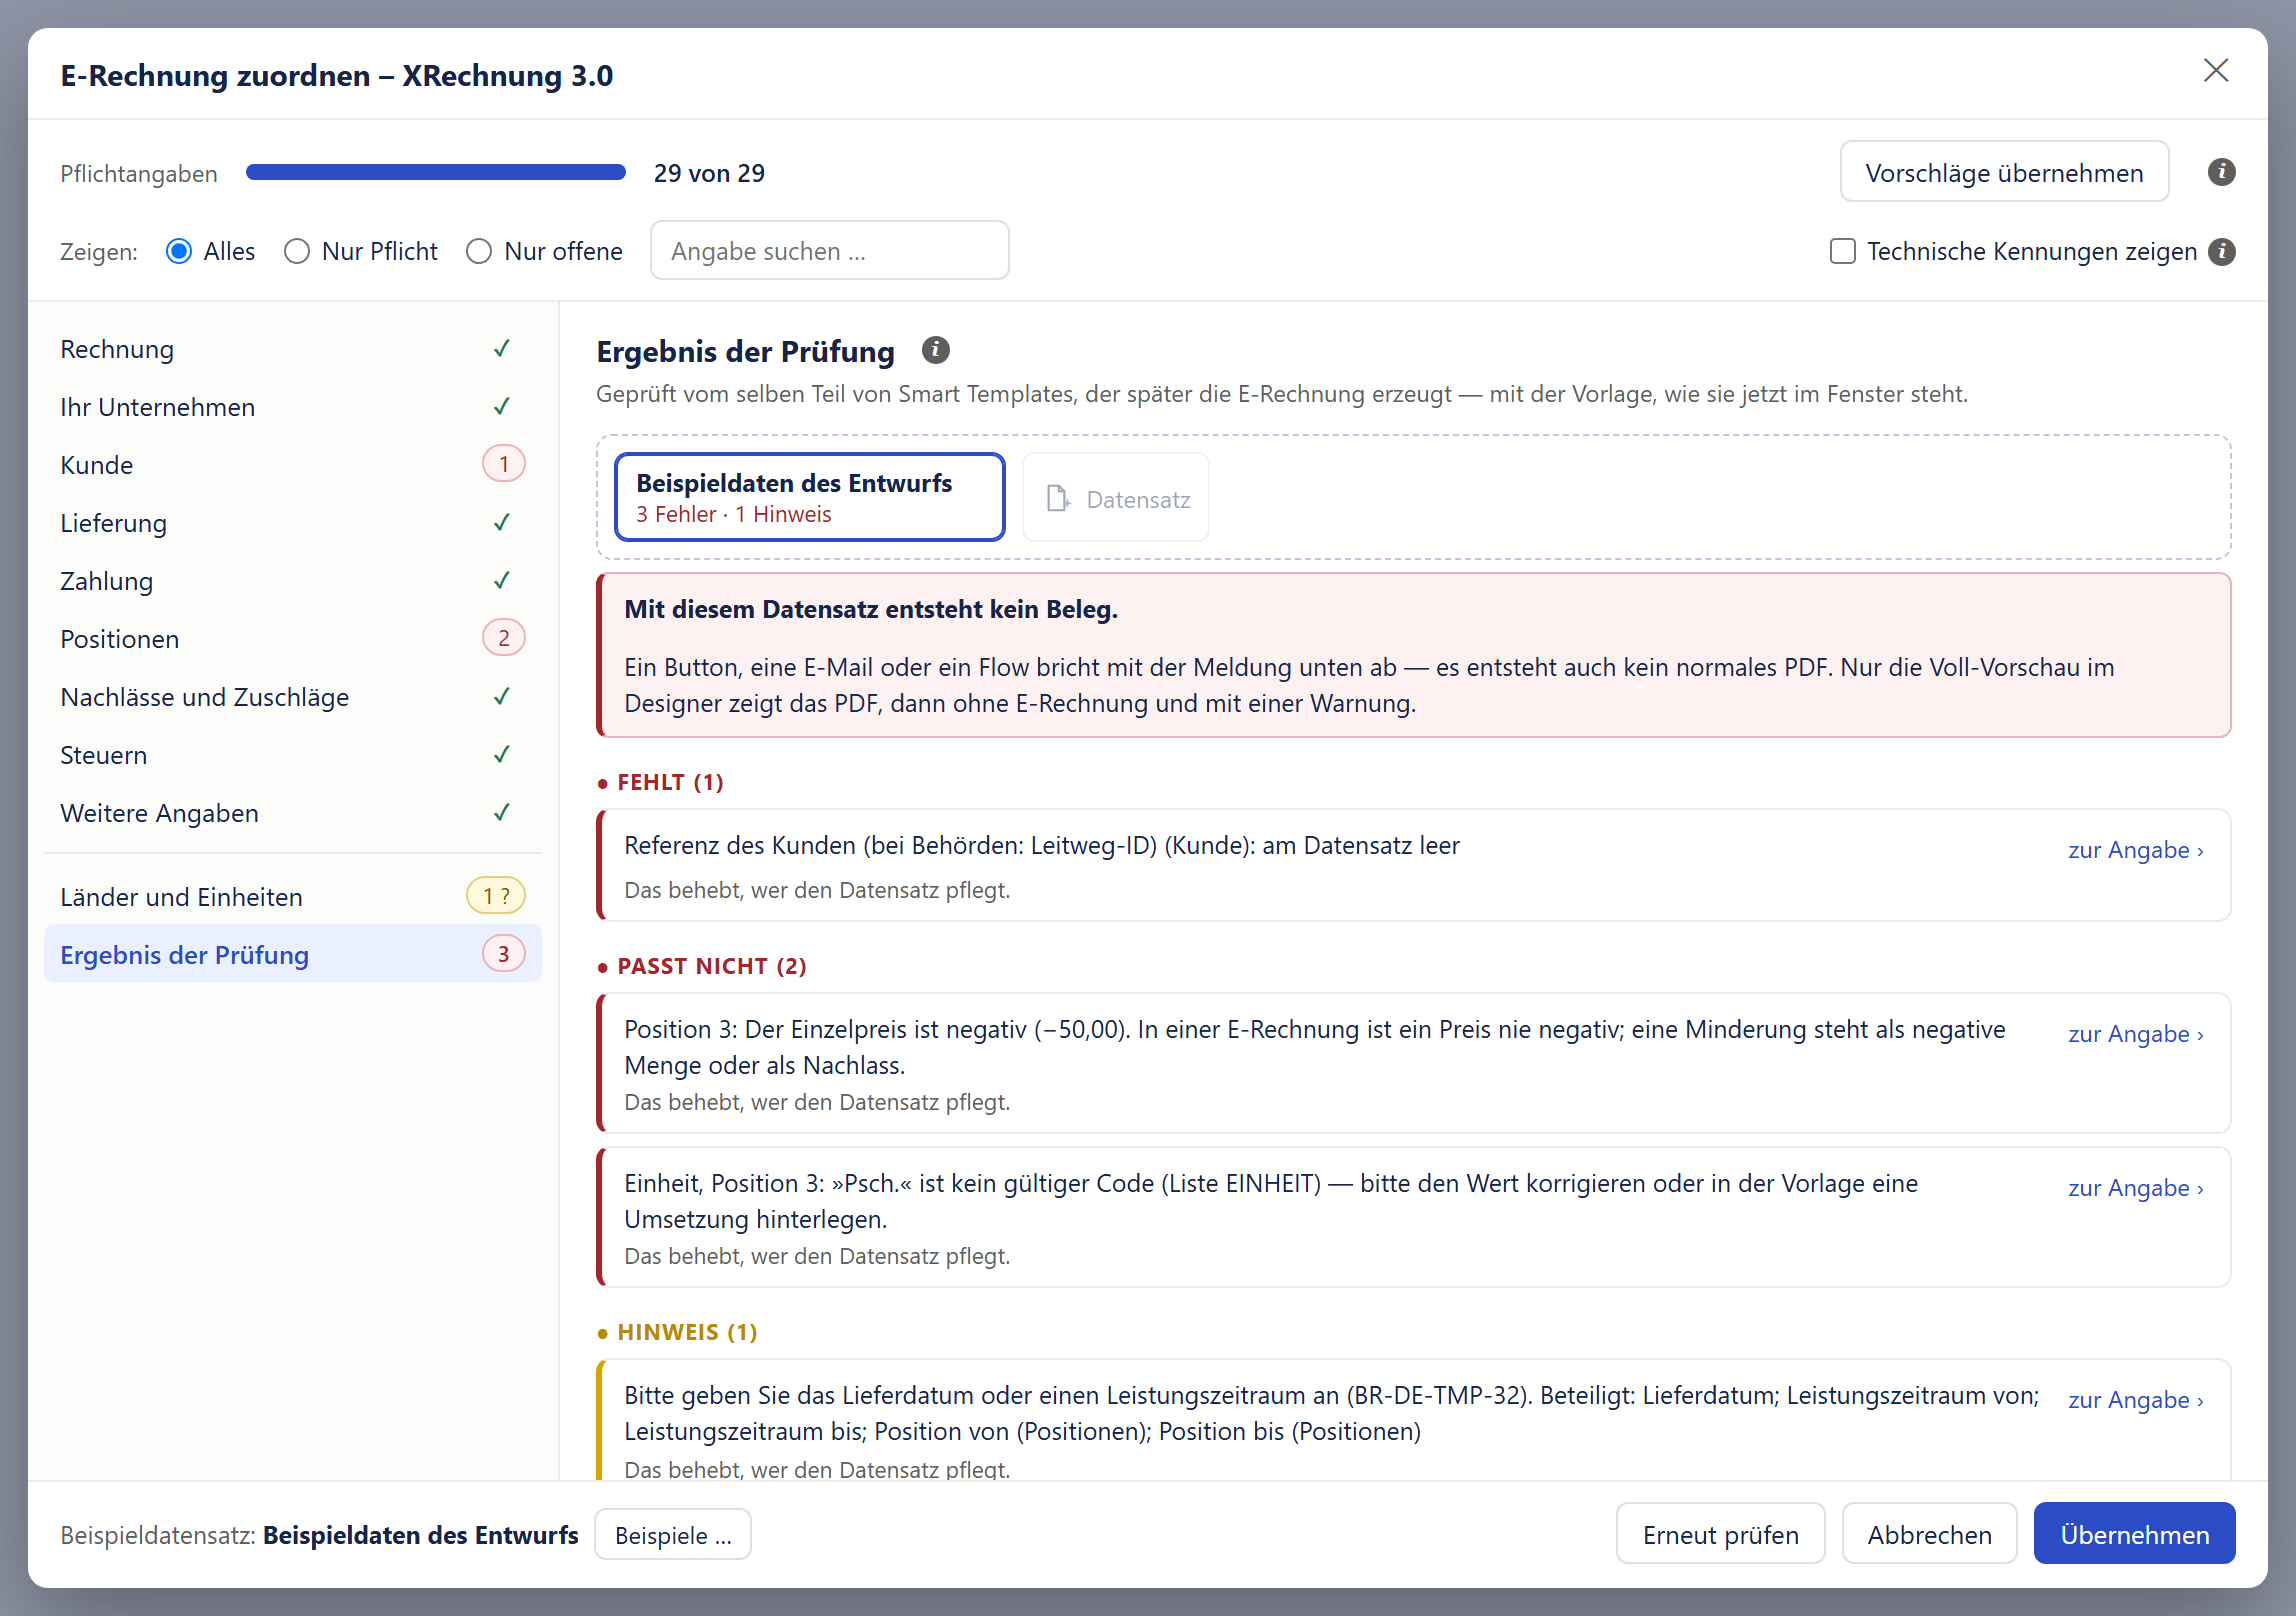Image resolution: width=2296 pixels, height=1616 pixels.
Task: Click Vorschläge übernehmen button
Action: pos(2004,172)
